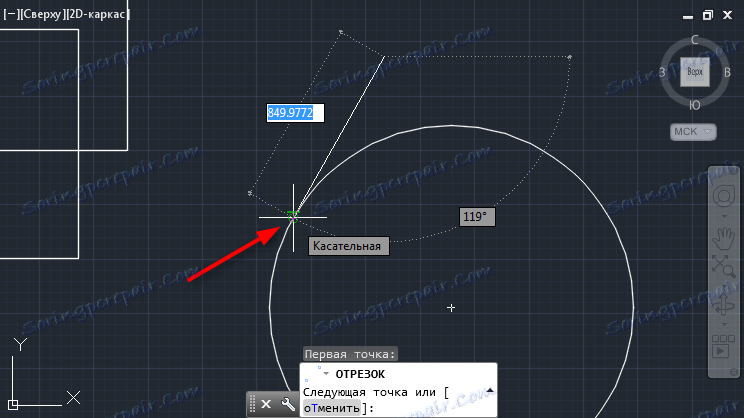Image resolution: width=744 pixels, height=418 pixels.
Task: Click the west З compass label
Action: click(x=662, y=73)
